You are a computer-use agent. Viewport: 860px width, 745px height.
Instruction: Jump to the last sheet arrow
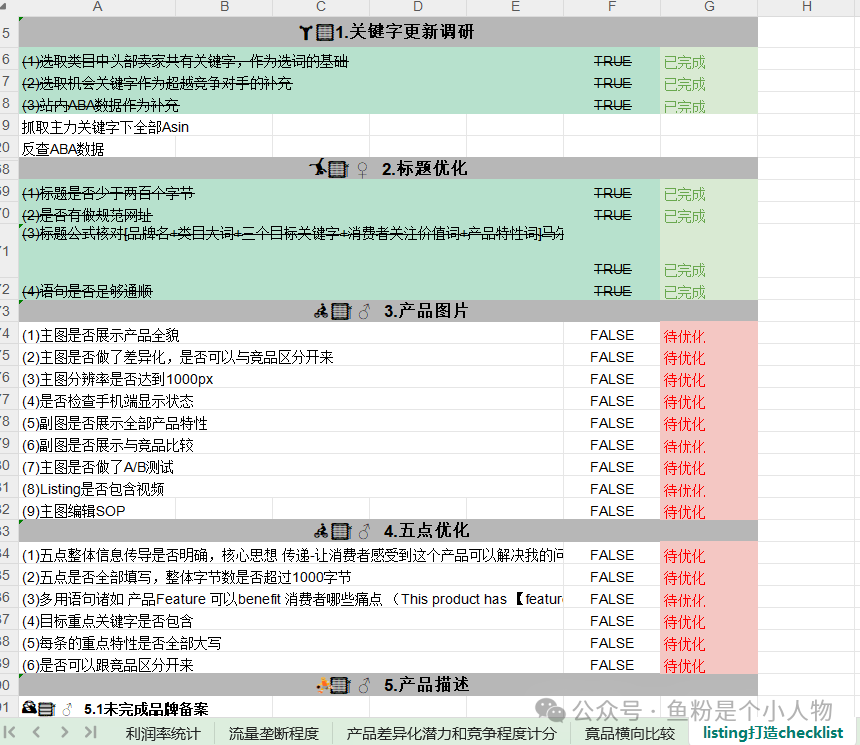[x=91, y=732]
